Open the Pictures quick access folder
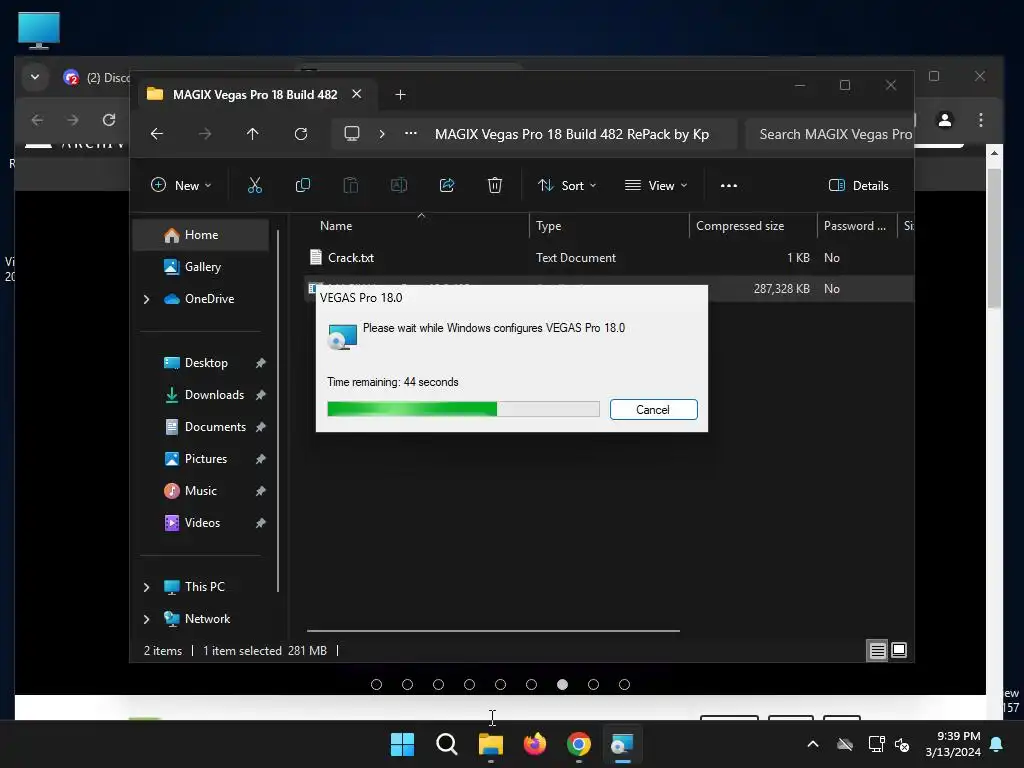This screenshot has width=1024, height=768. tap(206, 458)
